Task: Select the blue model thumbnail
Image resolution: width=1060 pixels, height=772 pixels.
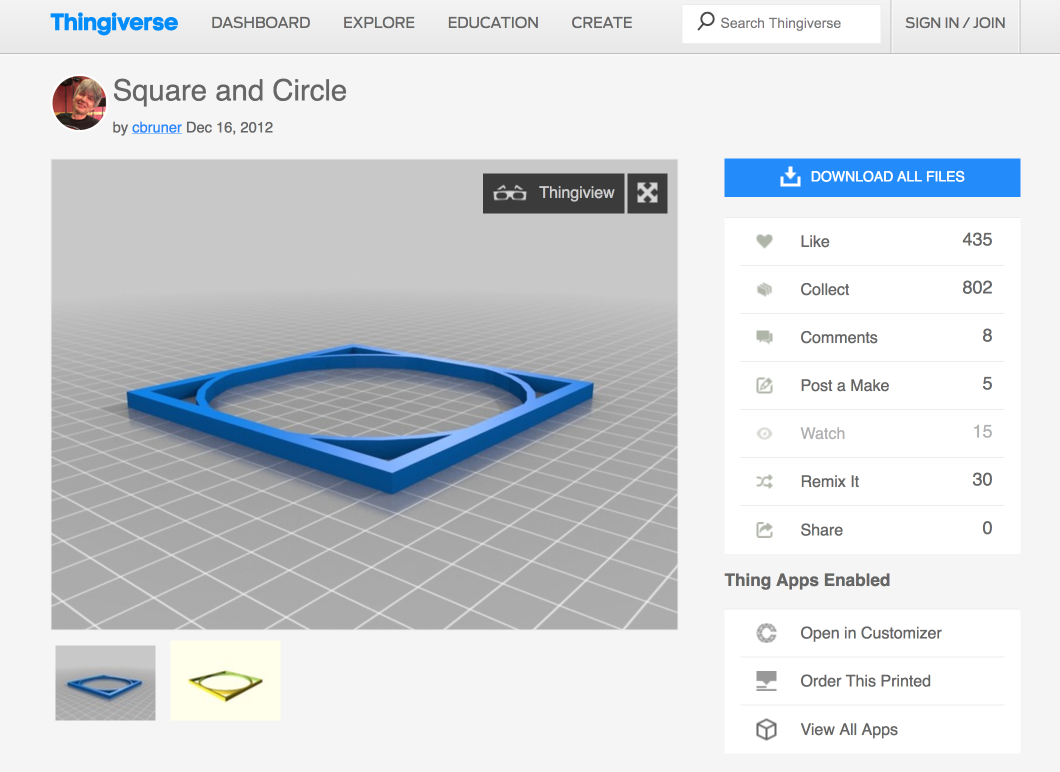Action: tap(105, 683)
